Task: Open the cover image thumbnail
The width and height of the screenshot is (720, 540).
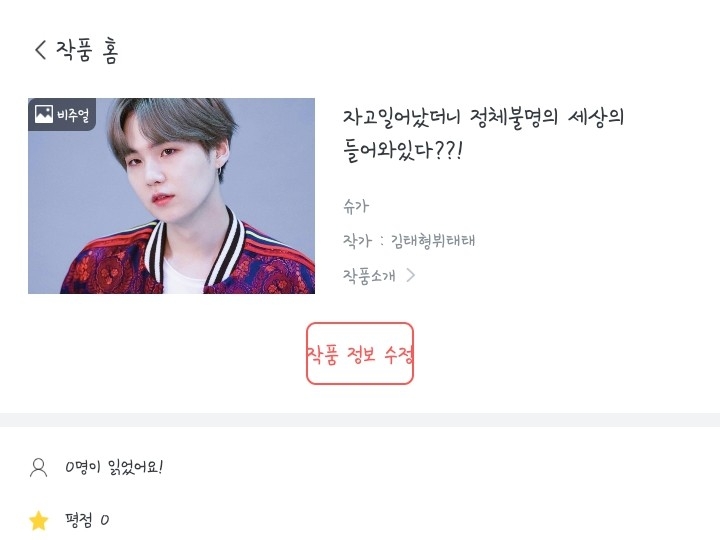Action: click(x=171, y=196)
